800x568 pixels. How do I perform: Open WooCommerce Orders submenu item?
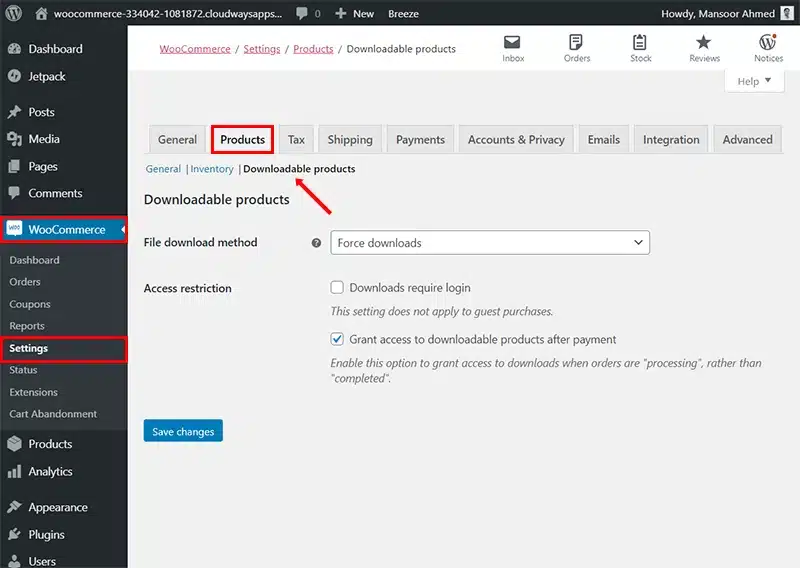[24, 282]
